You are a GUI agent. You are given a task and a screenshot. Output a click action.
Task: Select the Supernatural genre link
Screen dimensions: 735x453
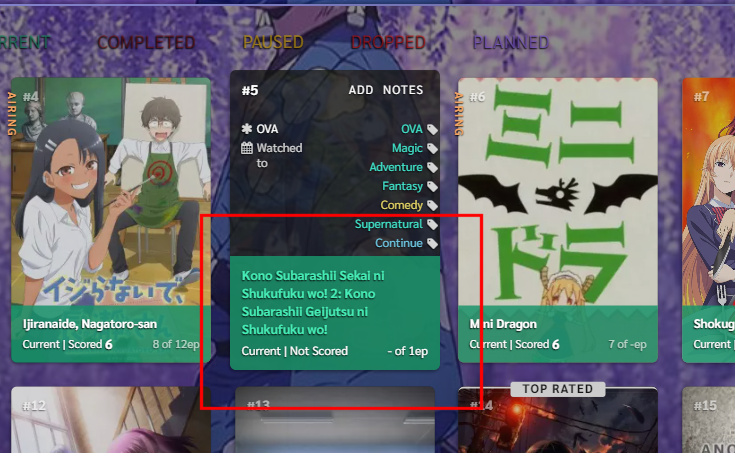[x=388, y=224]
